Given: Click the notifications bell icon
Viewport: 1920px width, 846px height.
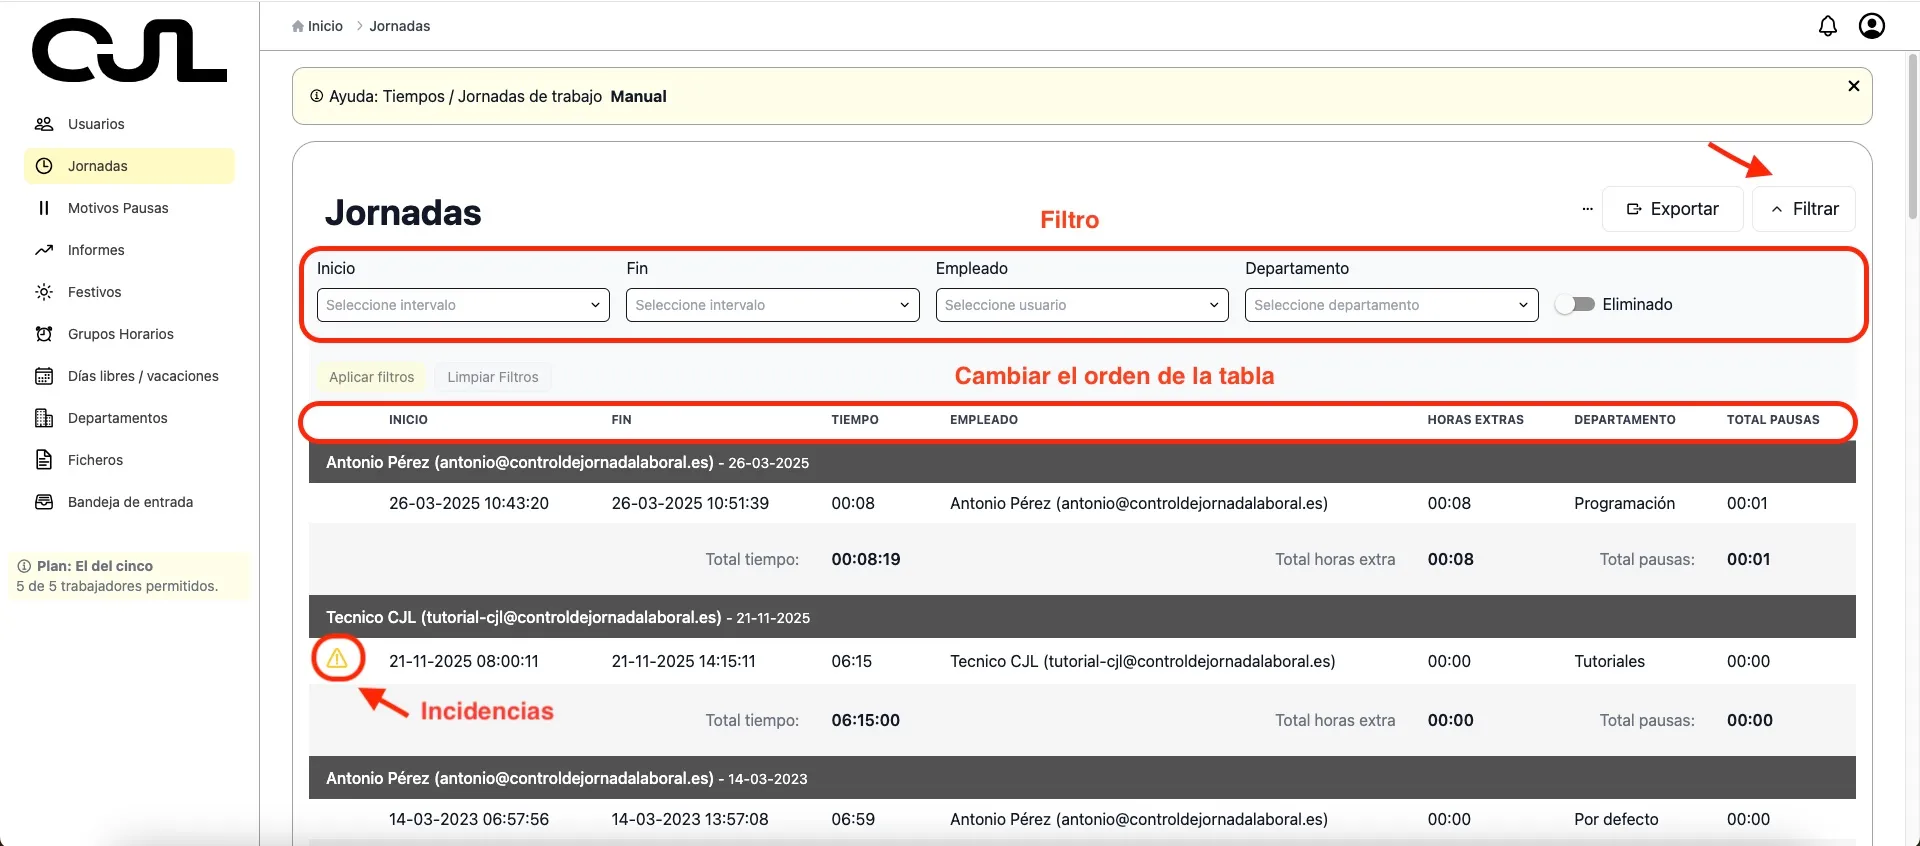Looking at the screenshot, I should pyautogui.click(x=1827, y=26).
